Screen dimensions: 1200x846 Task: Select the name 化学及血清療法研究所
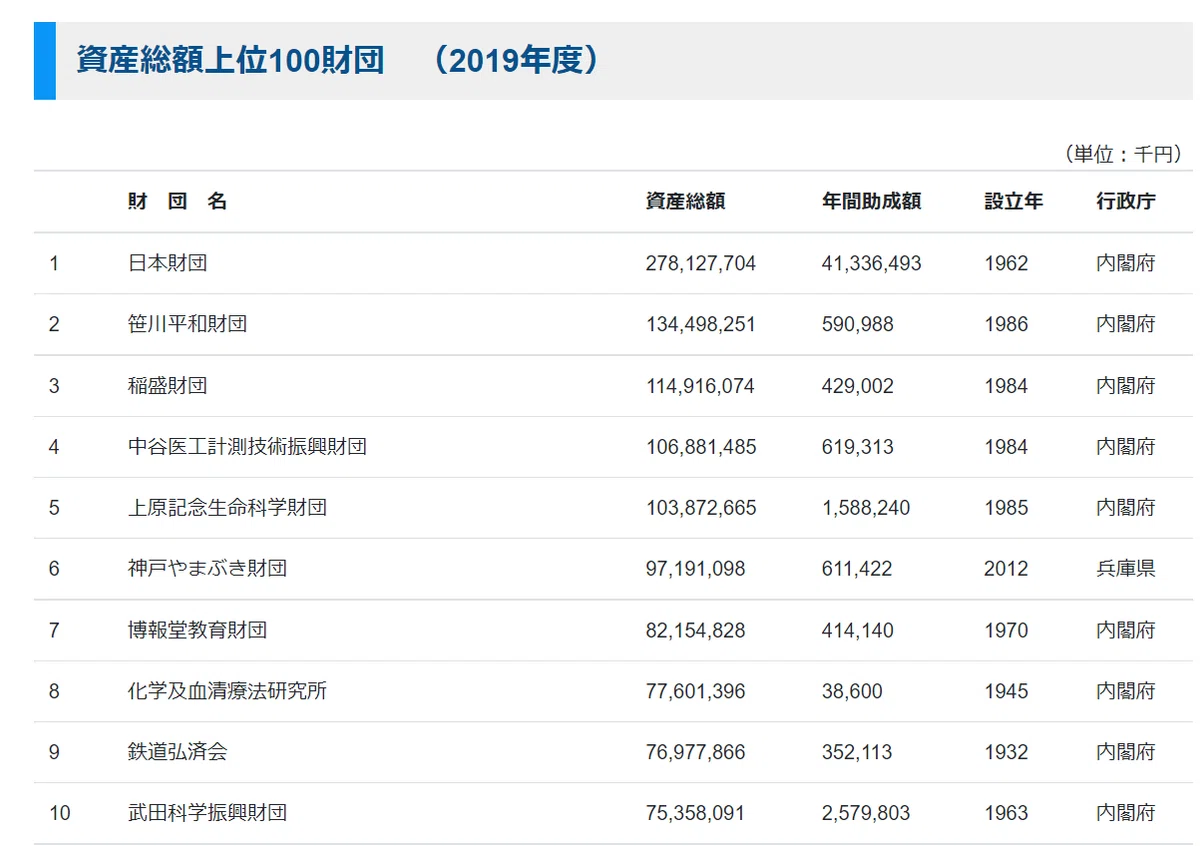click(227, 691)
